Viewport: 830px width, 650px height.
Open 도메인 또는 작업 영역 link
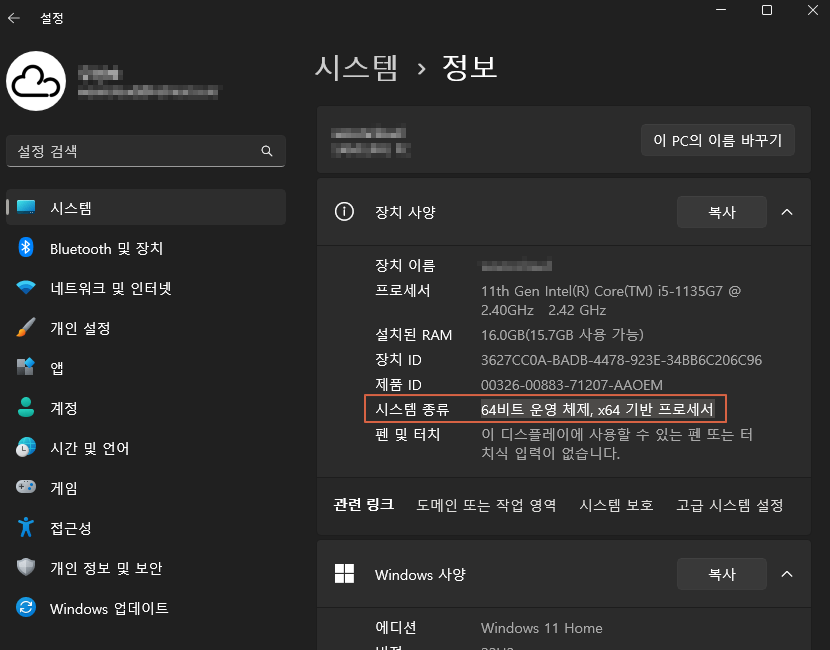486,505
